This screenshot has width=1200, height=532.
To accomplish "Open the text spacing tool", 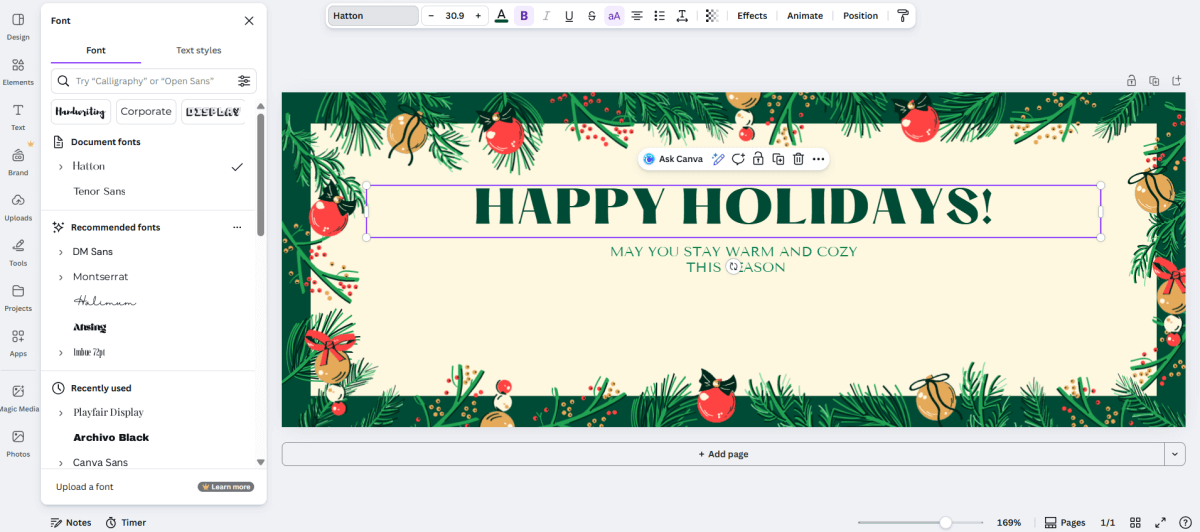I will click(682, 16).
